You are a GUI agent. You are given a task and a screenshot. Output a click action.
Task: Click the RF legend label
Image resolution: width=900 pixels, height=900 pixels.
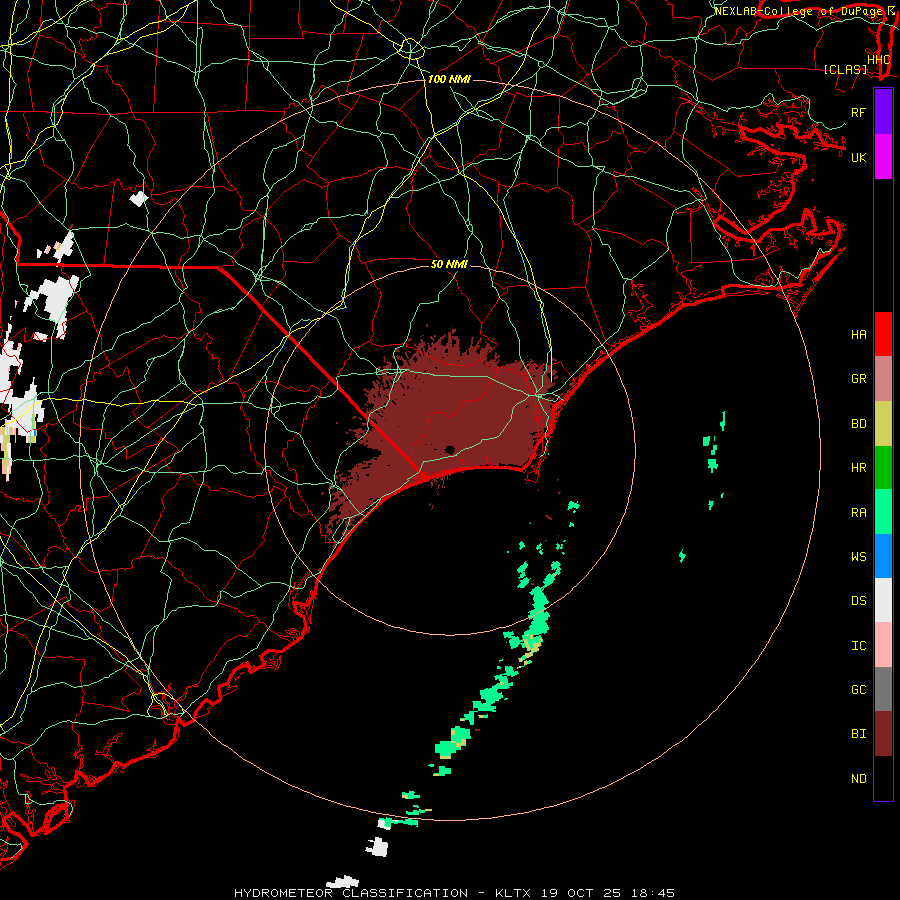point(858,112)
